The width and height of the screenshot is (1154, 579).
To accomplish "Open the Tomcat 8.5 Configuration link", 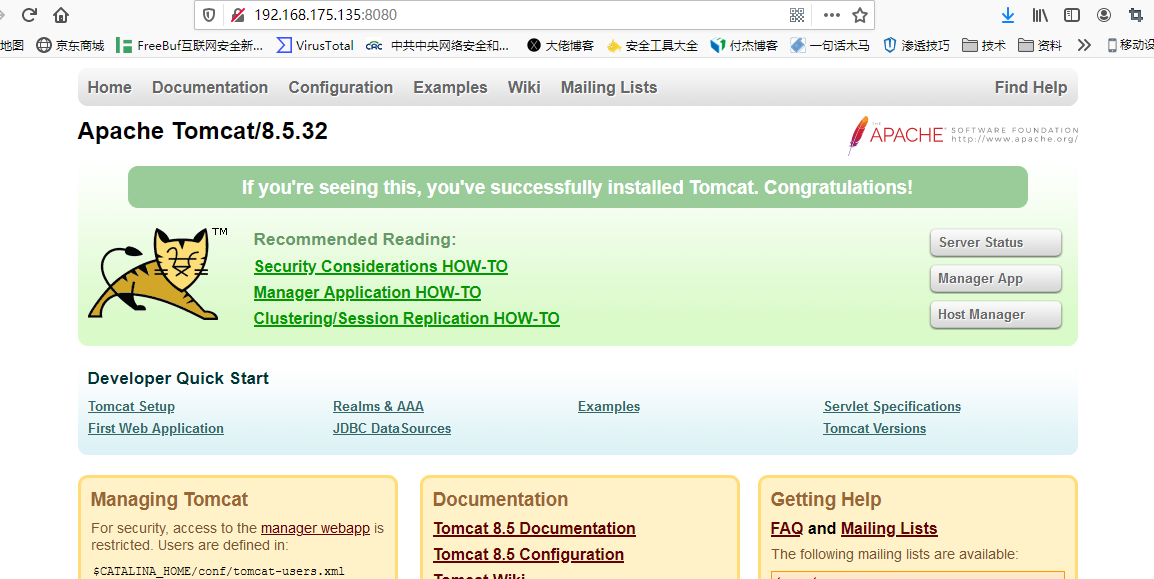I will pos(528,555).
